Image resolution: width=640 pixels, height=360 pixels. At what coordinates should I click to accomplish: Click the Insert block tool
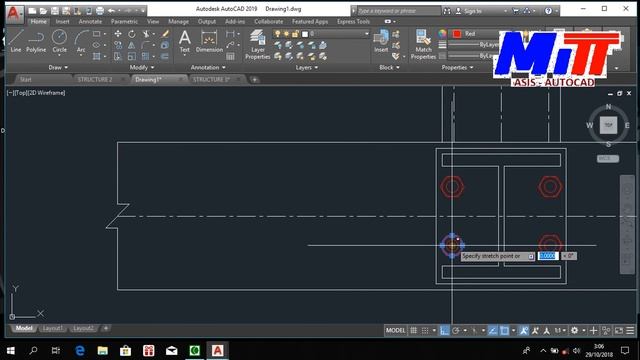point(381,41)
